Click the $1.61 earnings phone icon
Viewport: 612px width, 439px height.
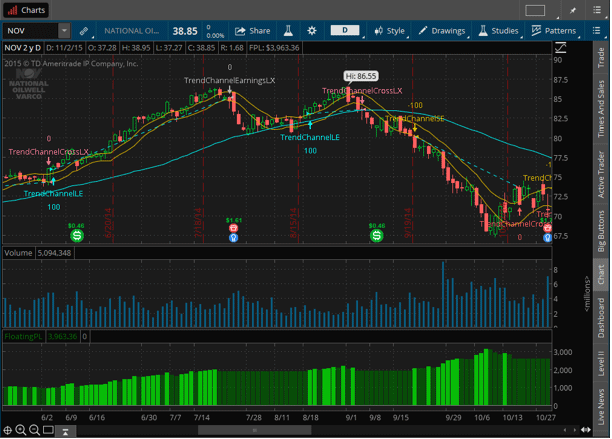pos(233,227)
